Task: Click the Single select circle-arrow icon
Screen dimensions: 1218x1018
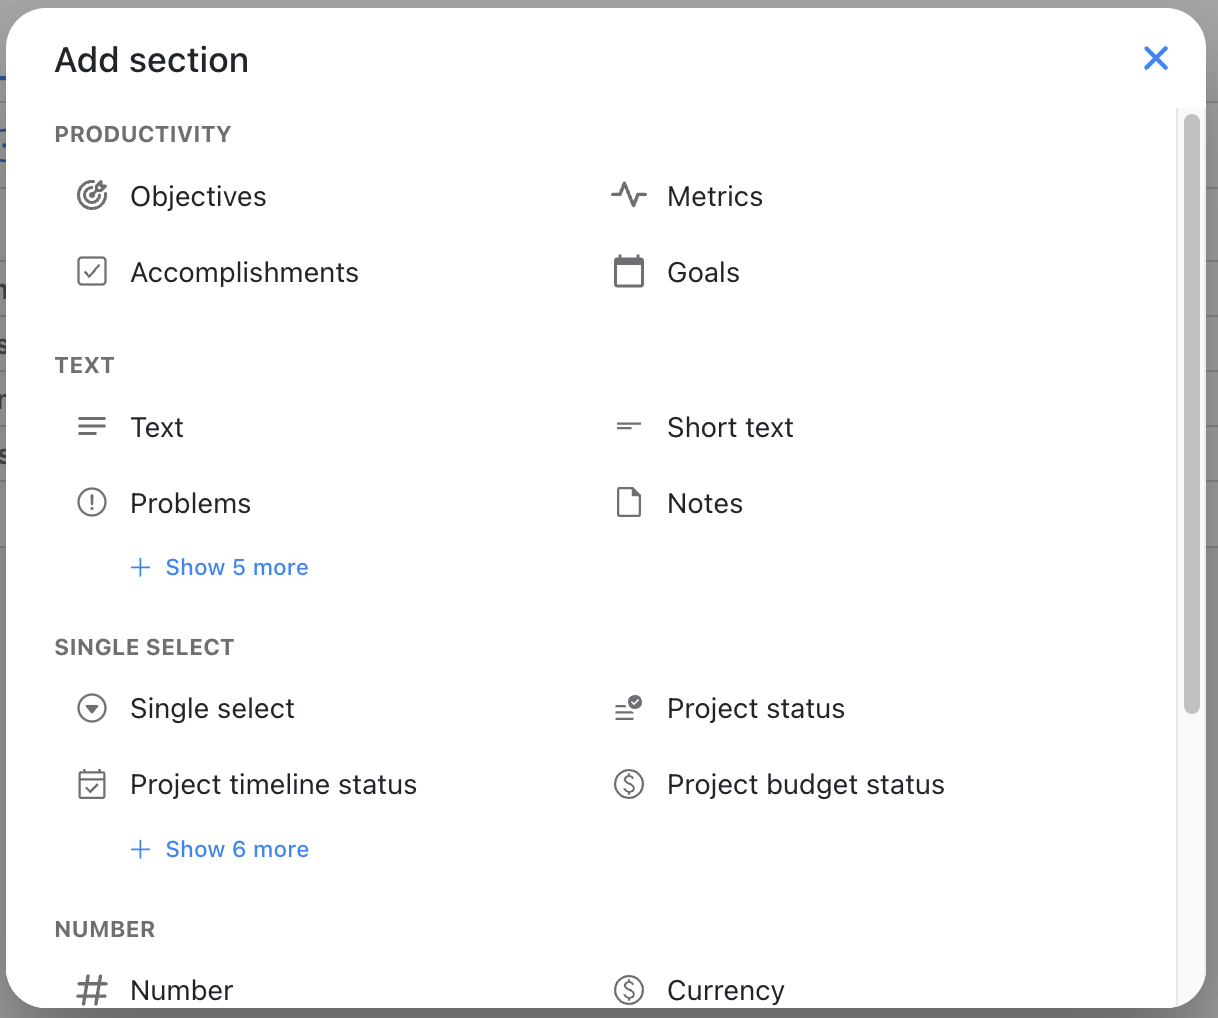Action: [92, 709]
